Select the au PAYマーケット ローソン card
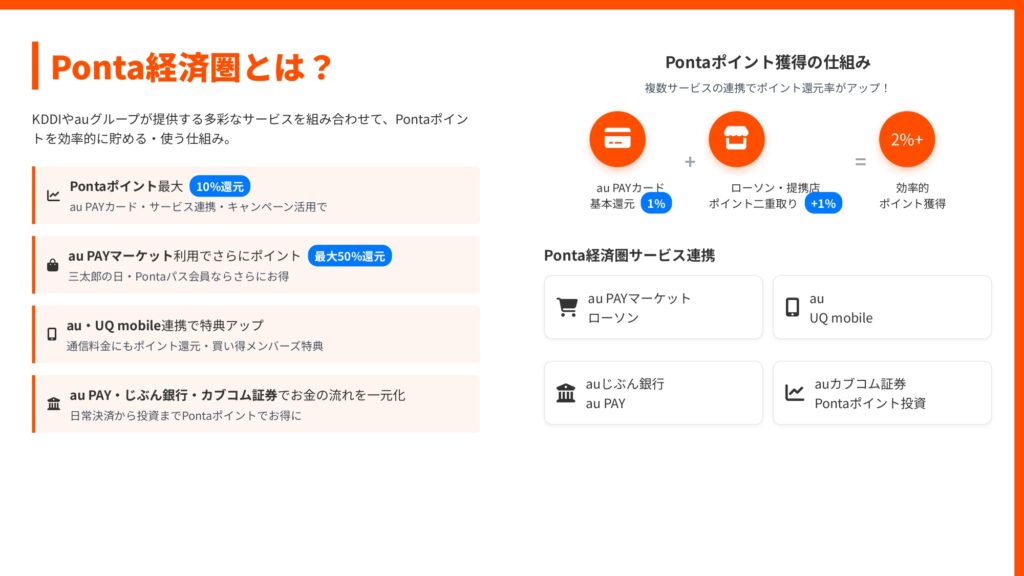The image size is (1024, 576). [x=654, y=308]
